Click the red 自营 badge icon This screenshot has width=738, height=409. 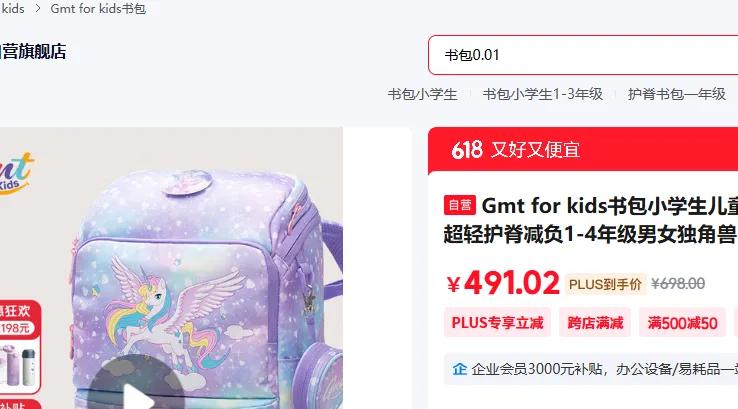[459, 205]
